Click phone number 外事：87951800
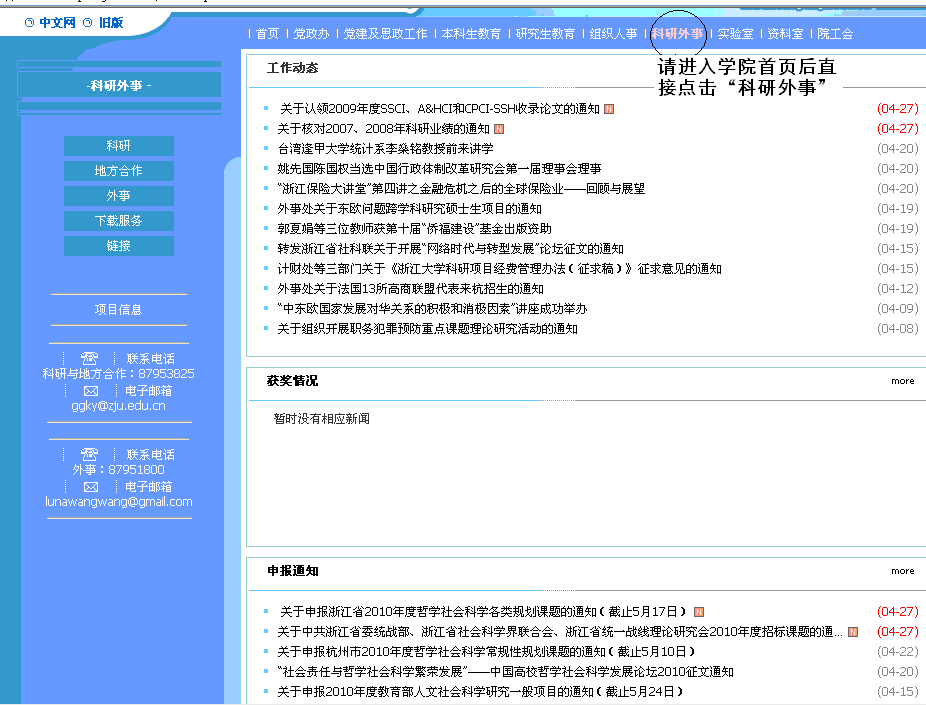 point(119,471)
